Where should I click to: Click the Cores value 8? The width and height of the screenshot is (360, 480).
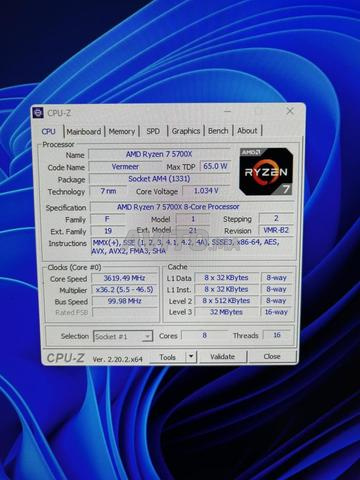(204, 335)
